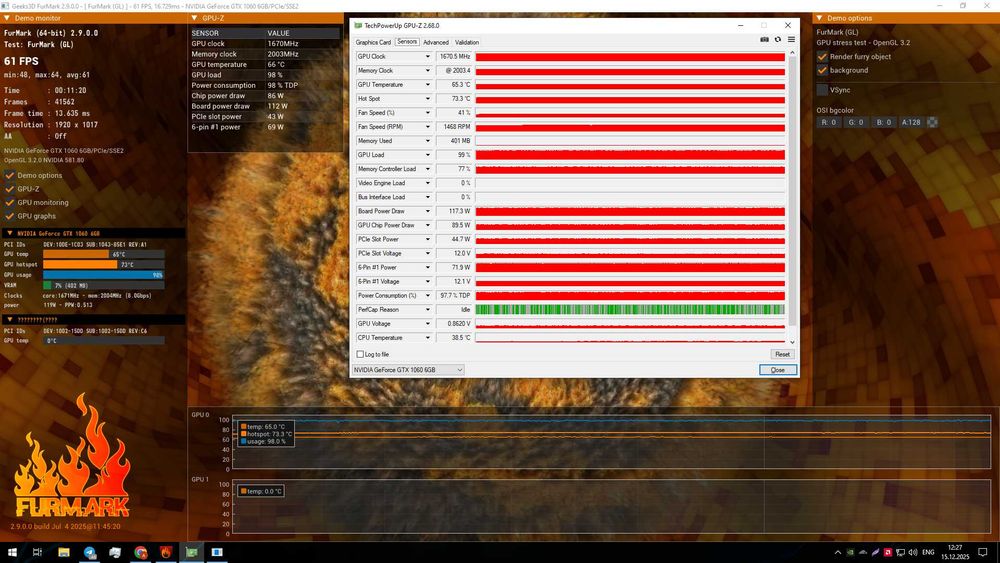The width and height of the screenshot is (1000, 563).
Task: Click the GPU Load red sensor graph
Action: pyautogui.click(x=630, y=155)
